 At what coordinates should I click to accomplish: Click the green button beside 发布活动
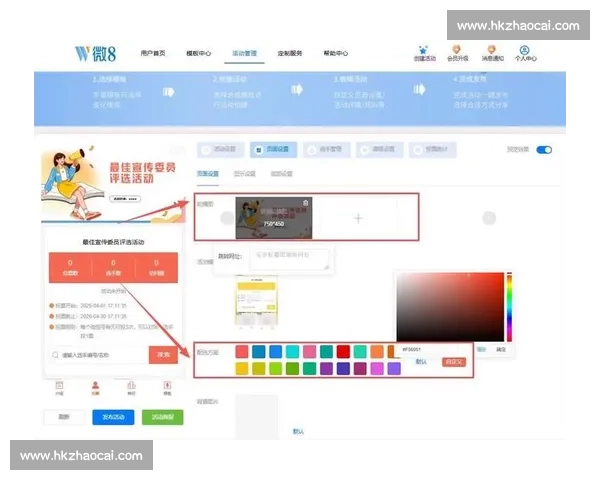point(163,417)
